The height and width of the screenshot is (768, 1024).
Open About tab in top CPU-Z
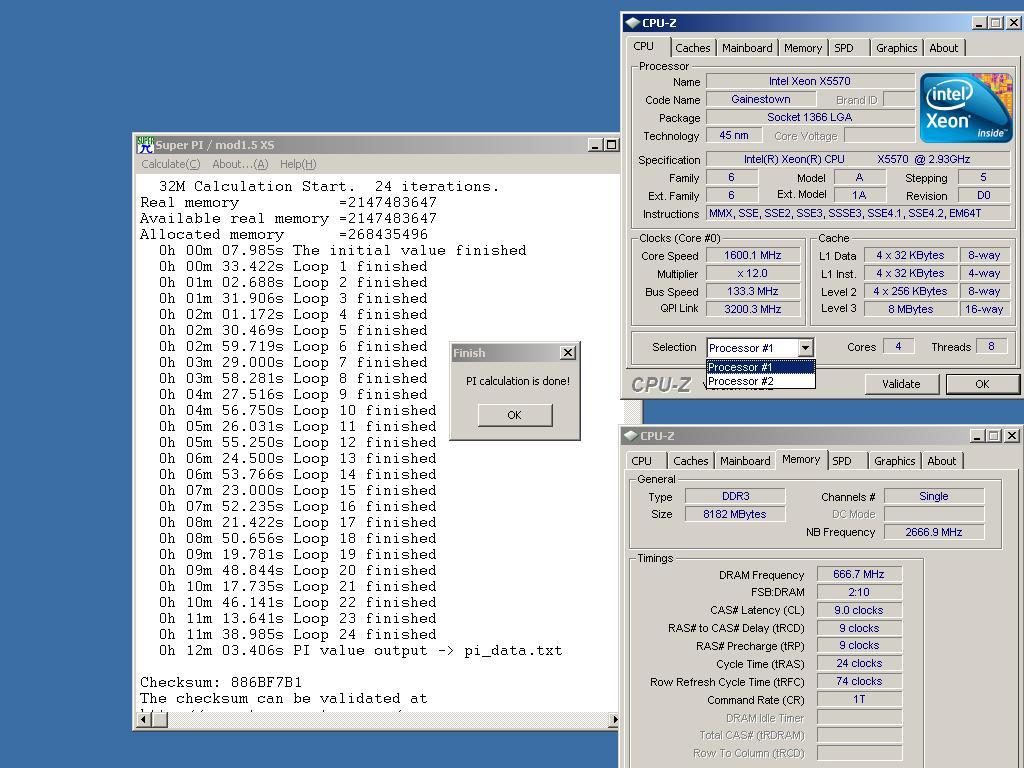coord(944,48)
